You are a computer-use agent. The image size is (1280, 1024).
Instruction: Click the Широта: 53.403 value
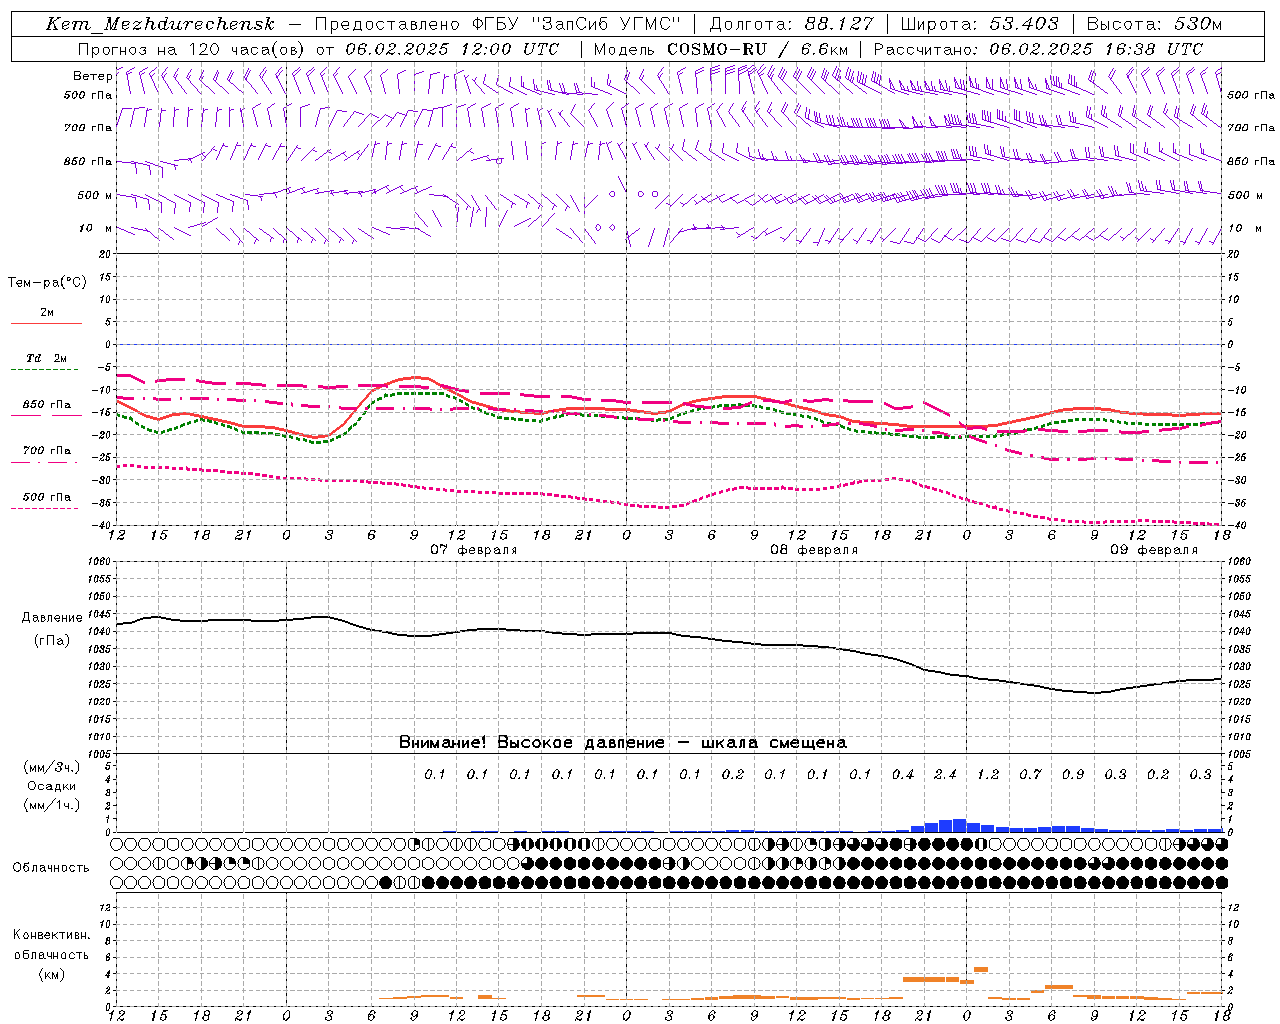click(980, 24)
